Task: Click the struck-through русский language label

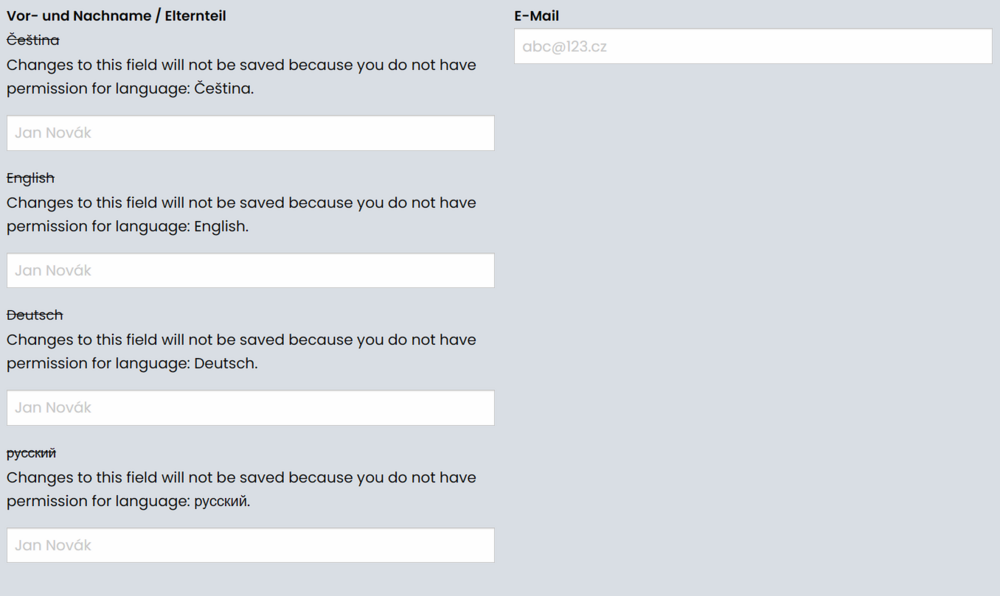Action: tap(31, 453)
